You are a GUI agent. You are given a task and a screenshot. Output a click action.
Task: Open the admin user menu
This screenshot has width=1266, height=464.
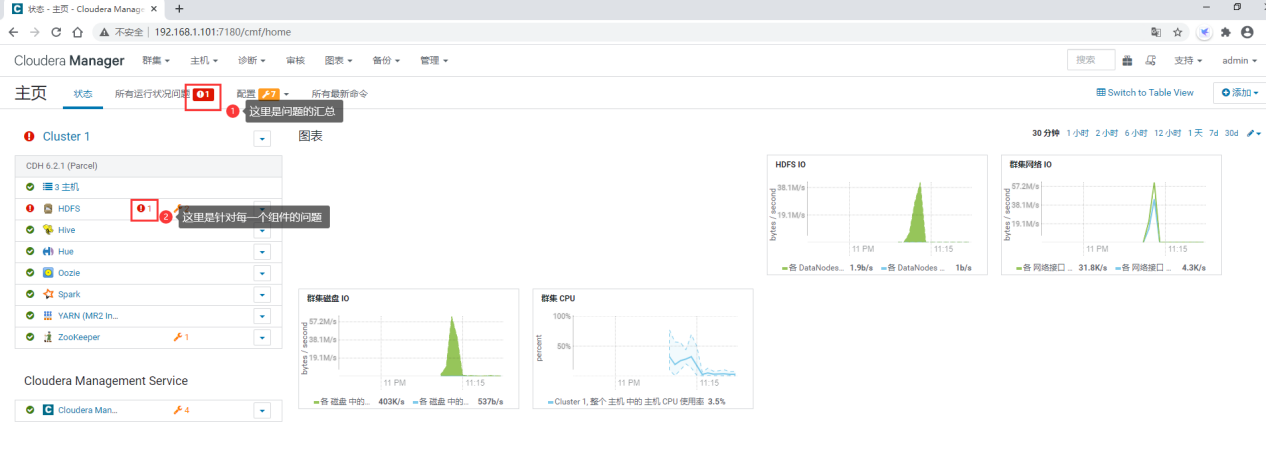point(1241,60)
